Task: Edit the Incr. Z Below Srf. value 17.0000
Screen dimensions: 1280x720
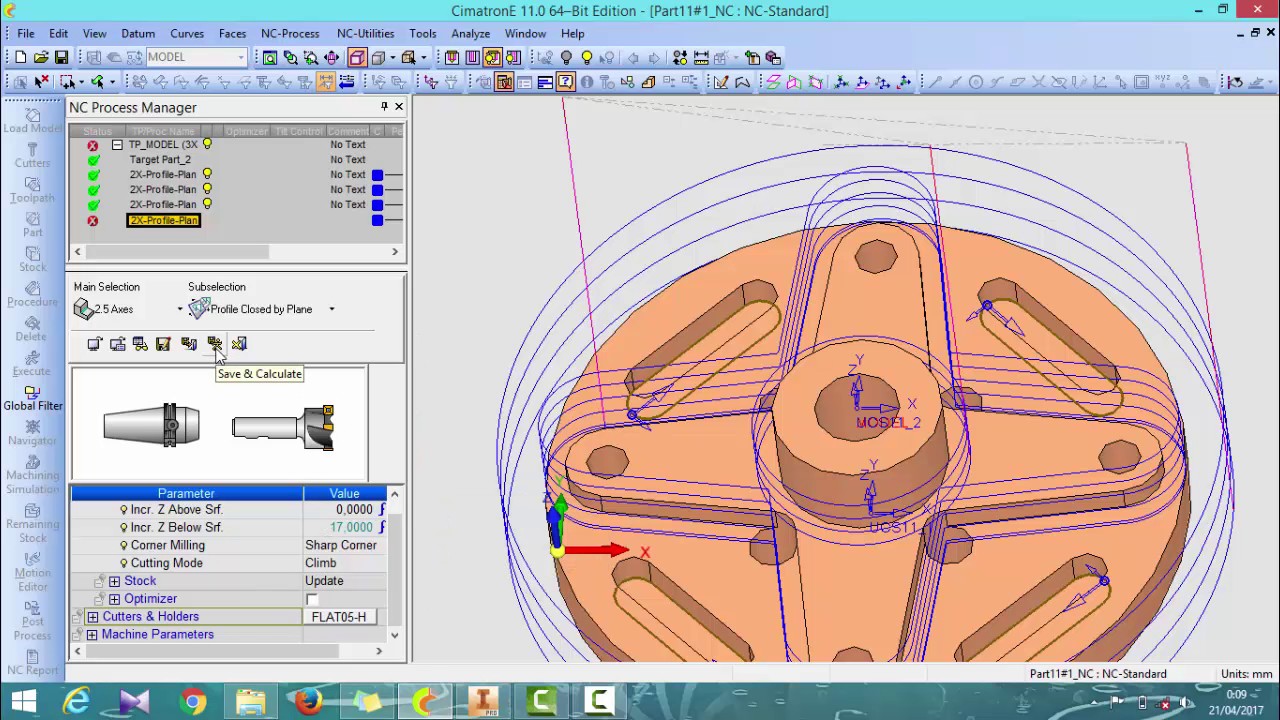Action: (351, 527)
